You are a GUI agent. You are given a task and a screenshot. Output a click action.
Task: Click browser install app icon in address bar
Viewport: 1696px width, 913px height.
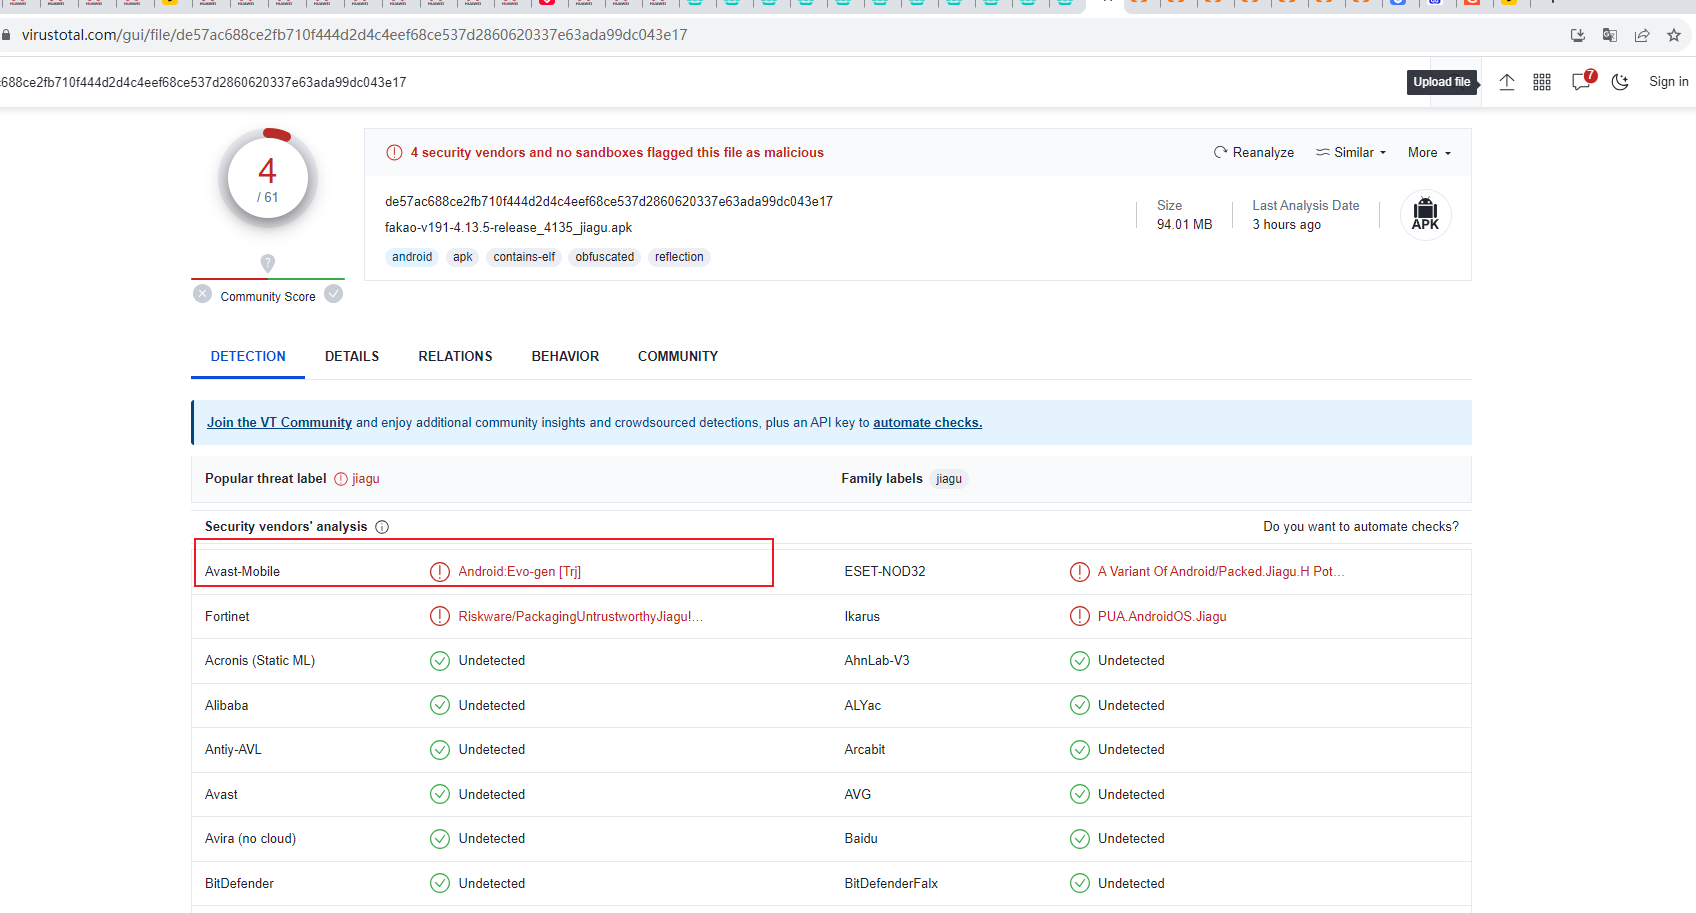(x=1578, y=35)
